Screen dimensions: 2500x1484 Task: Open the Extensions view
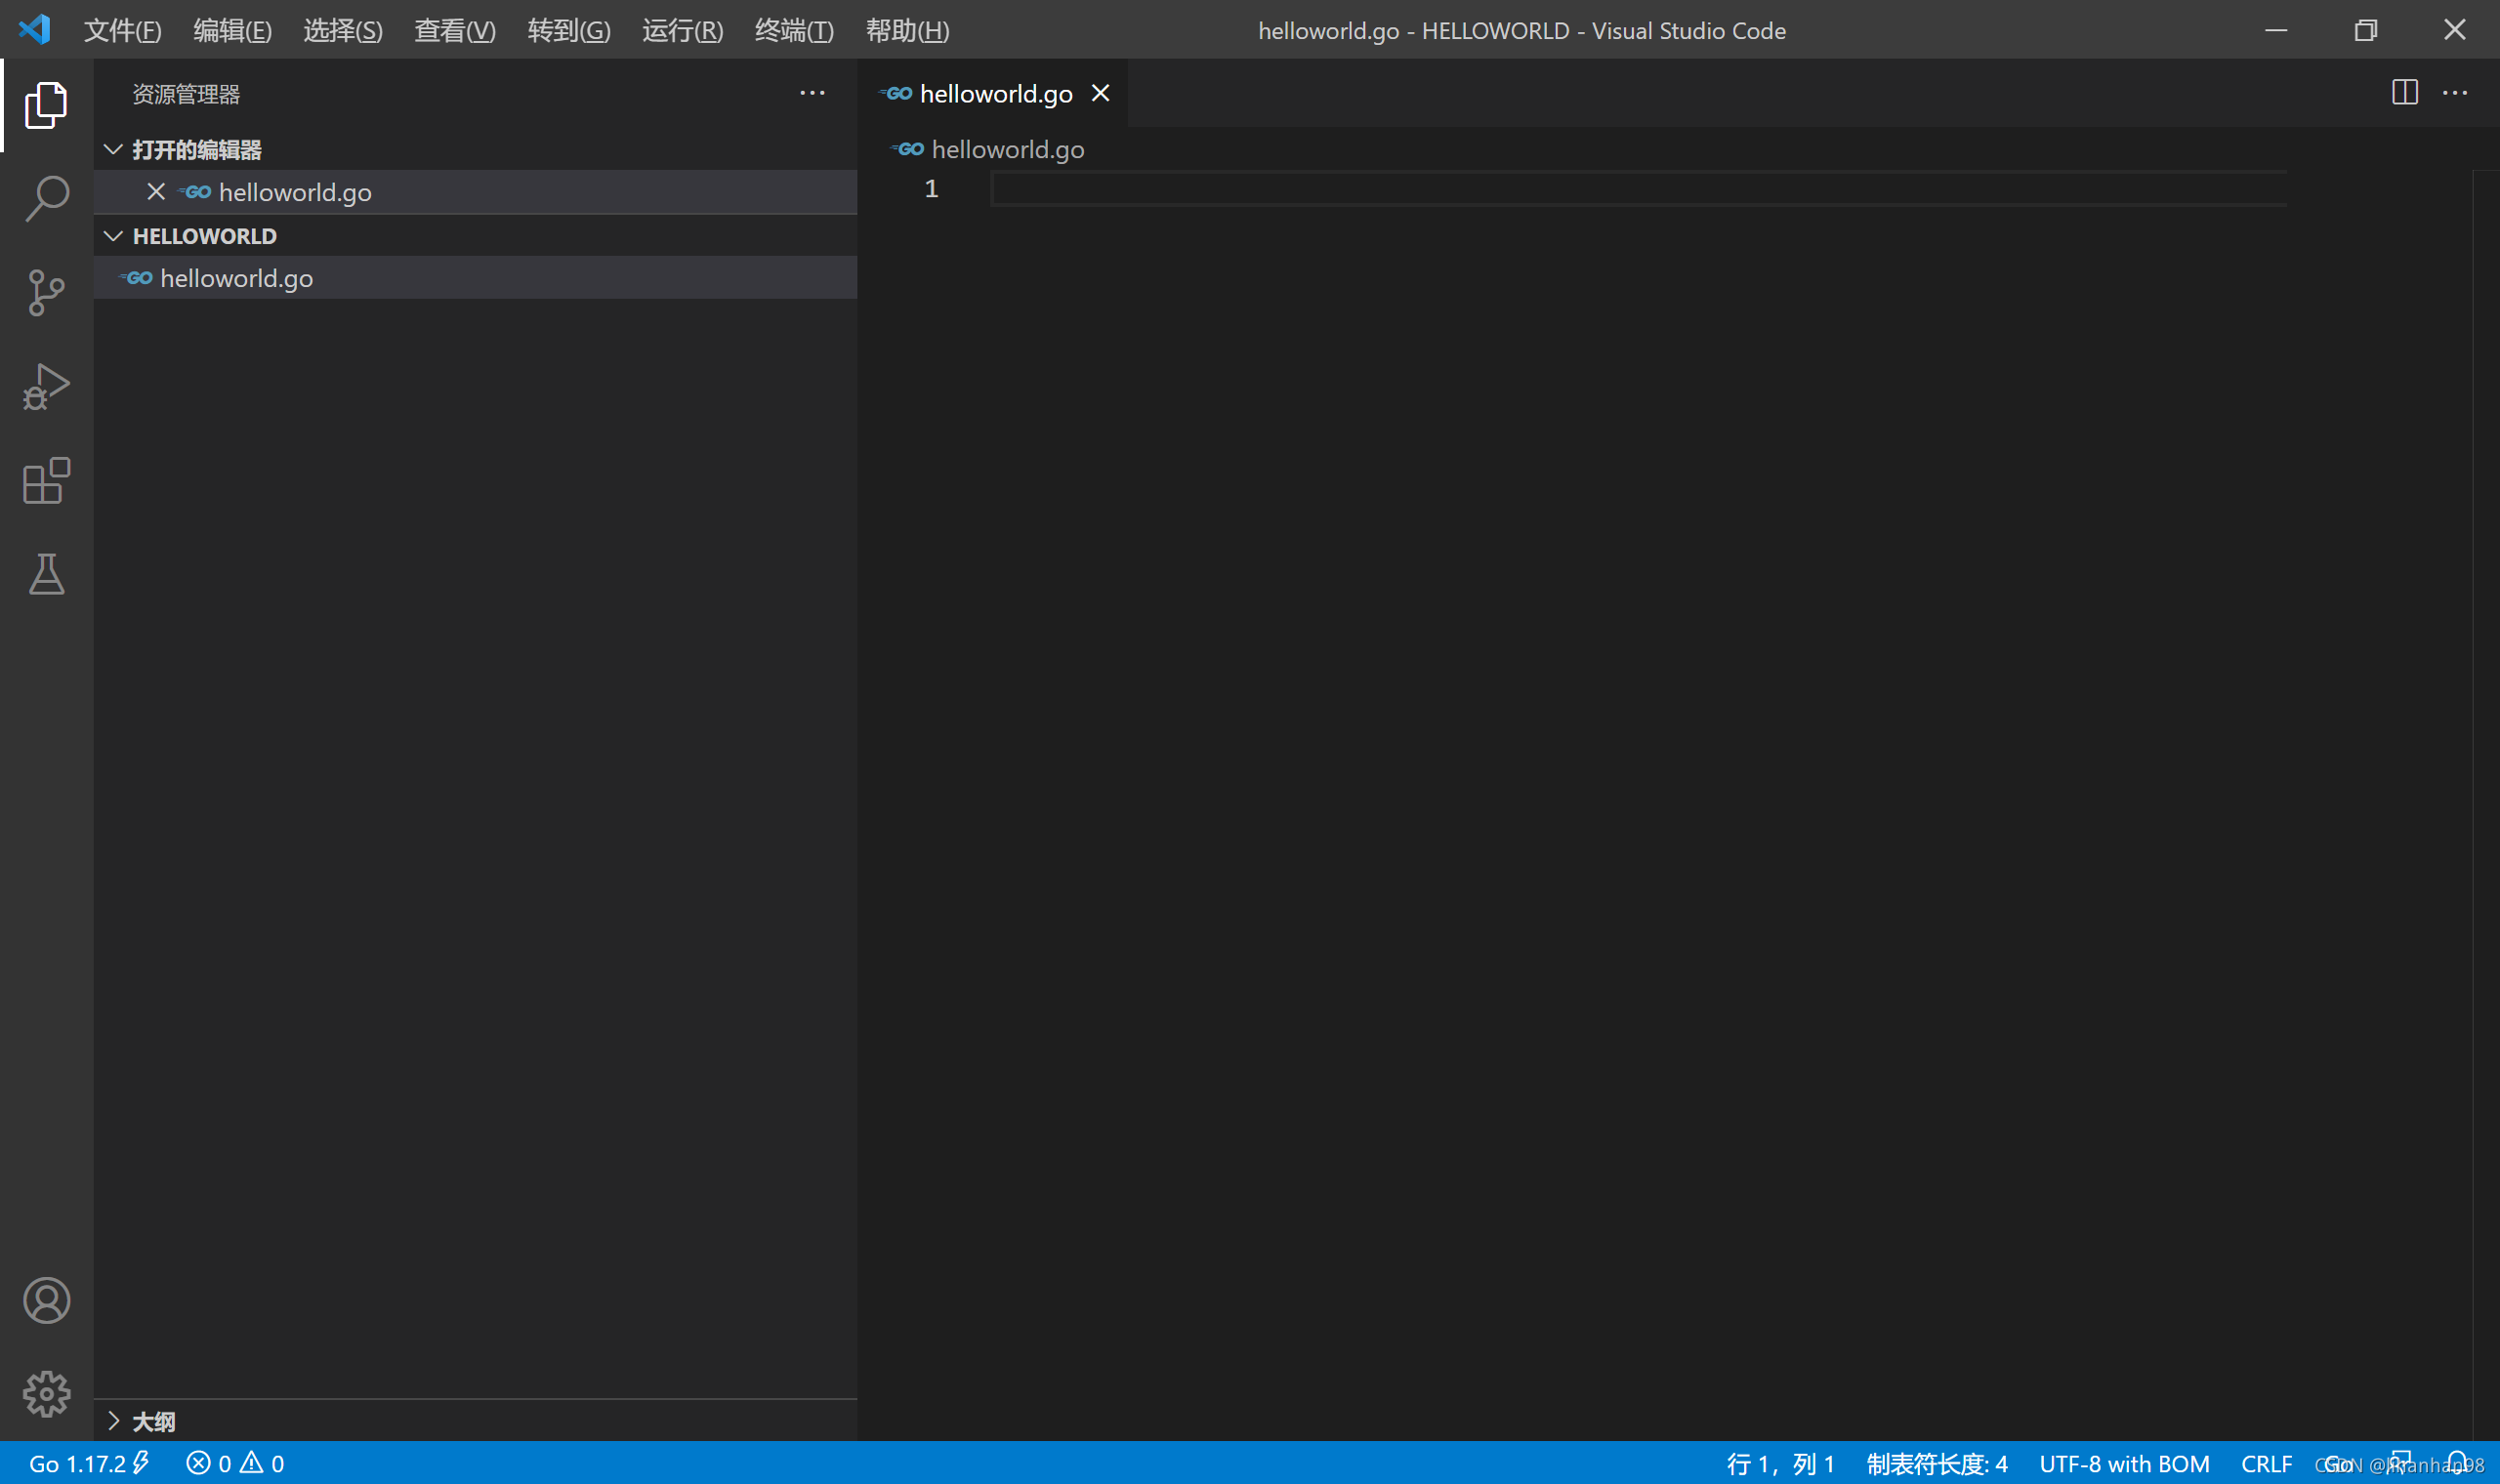tap(45, 480)
